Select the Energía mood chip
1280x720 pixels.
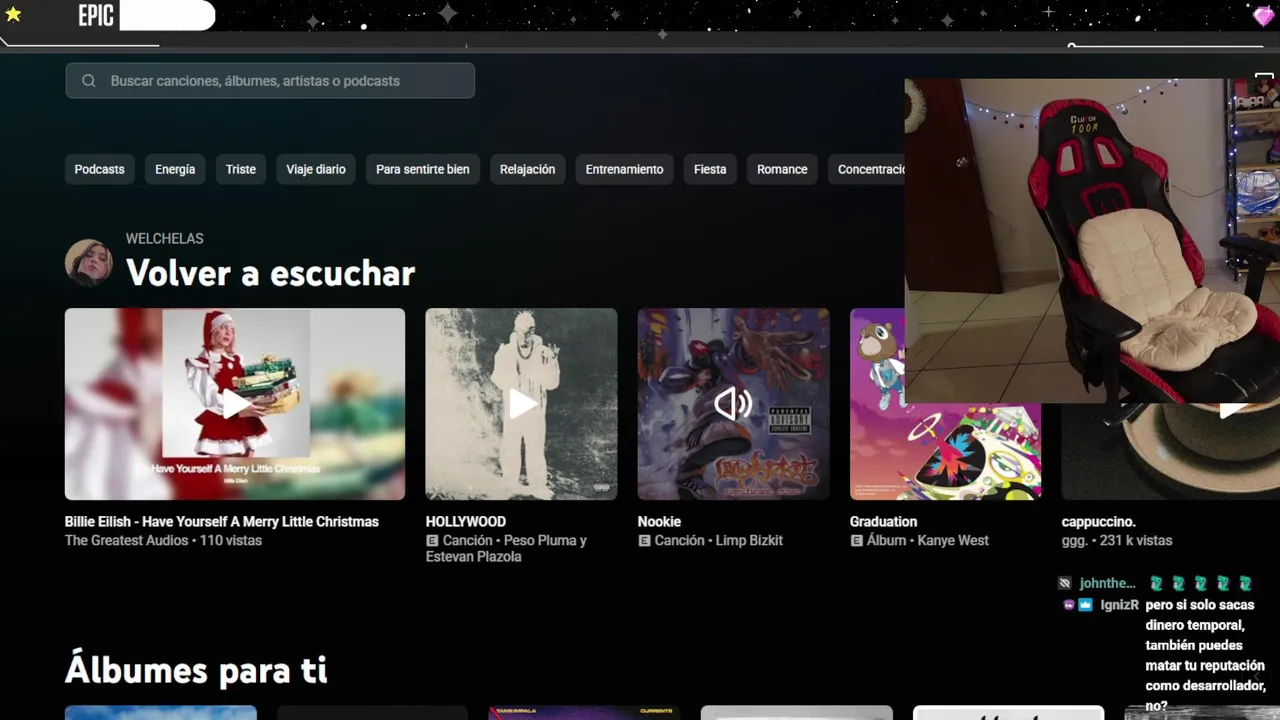tap(175, 169)
